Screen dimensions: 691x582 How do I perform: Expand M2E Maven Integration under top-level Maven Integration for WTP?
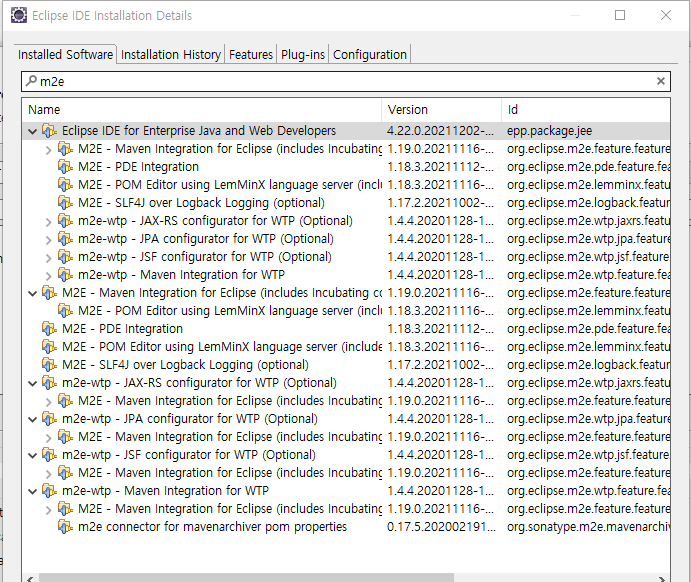(x=48, y=510)
